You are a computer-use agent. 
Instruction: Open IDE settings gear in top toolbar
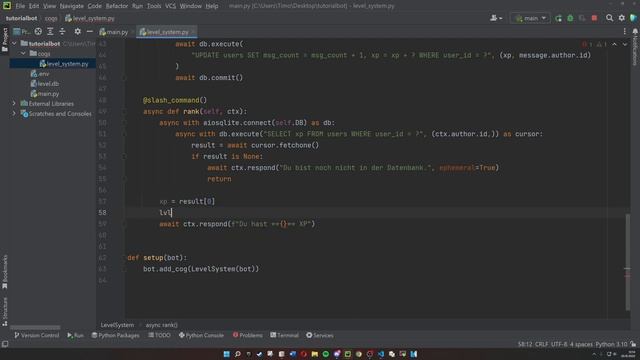(622, 18)
